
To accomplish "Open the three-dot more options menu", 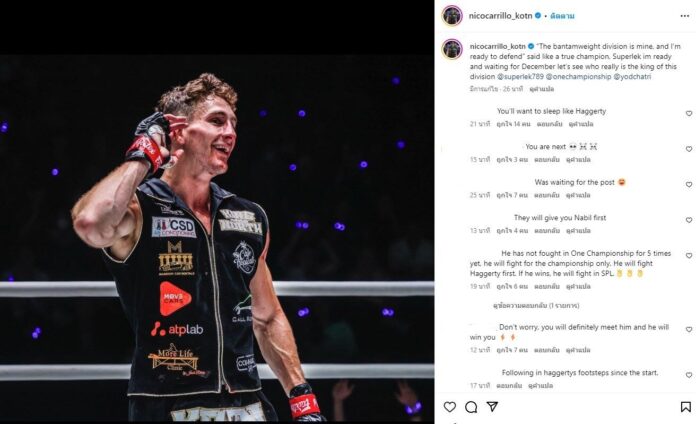I will pyautogui.click(x=684, y=16).
